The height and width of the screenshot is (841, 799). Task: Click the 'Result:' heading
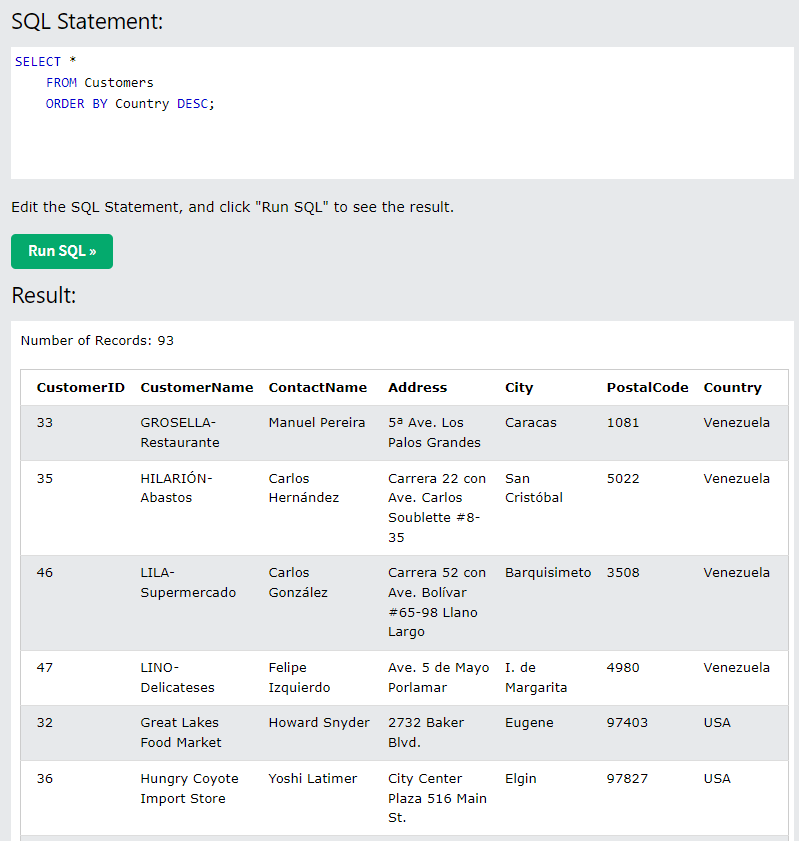coord(44,295)
